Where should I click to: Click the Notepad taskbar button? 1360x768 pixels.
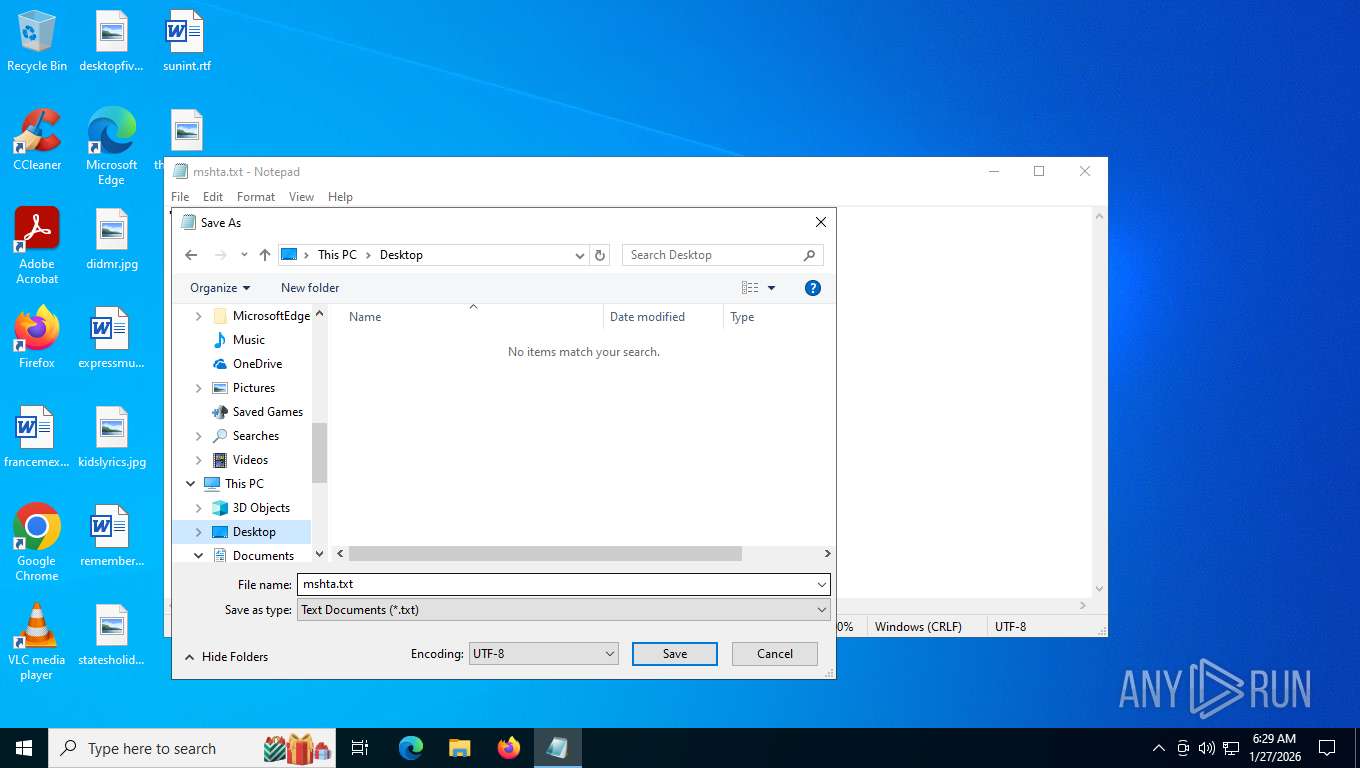557,748
